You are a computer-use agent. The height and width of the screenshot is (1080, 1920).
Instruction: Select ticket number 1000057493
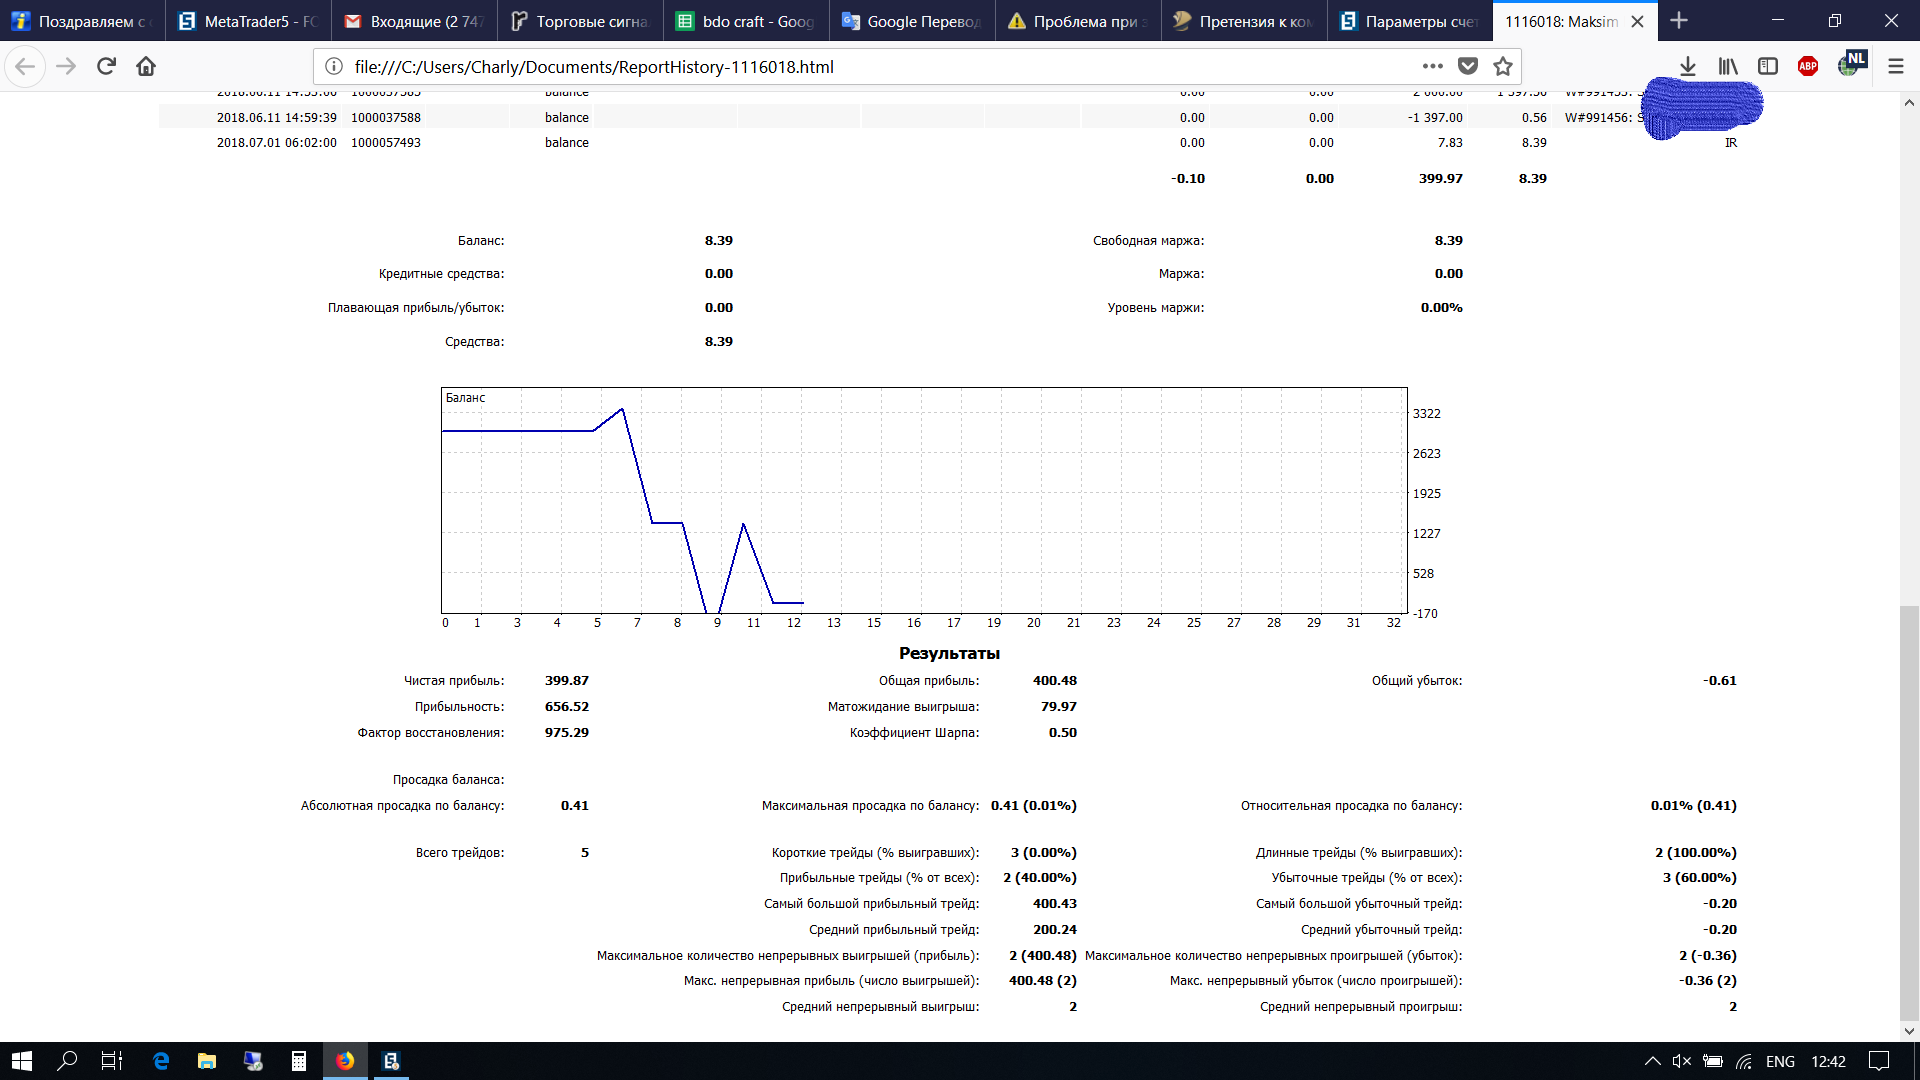[386, 143]
